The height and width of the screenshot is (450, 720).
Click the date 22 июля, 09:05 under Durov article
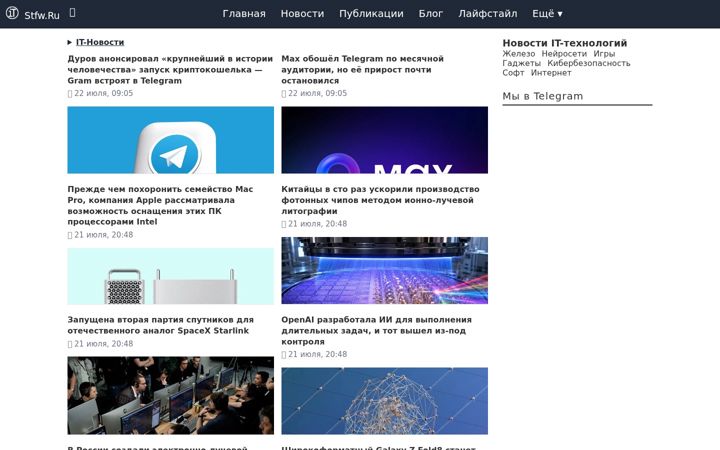tap(104, 93)
